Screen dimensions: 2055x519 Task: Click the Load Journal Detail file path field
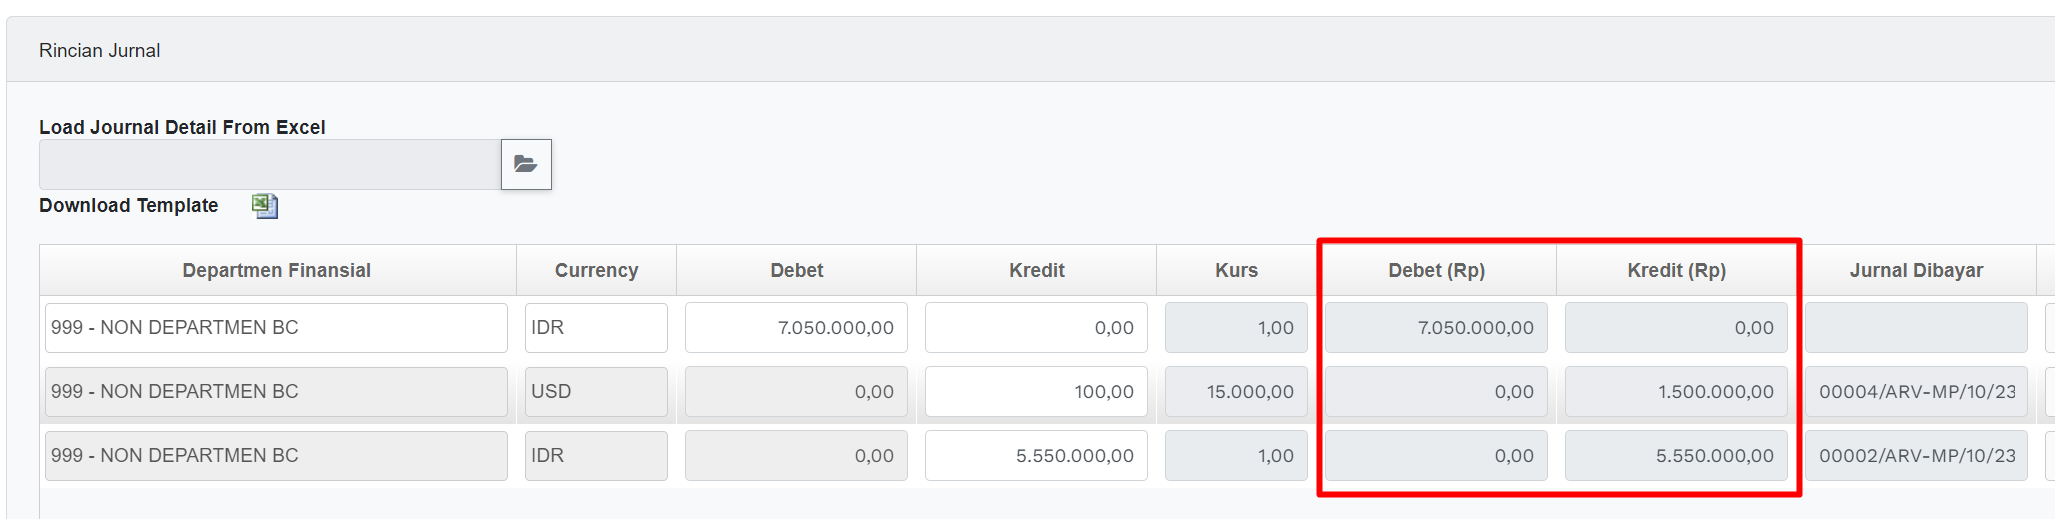coord(270,164)
